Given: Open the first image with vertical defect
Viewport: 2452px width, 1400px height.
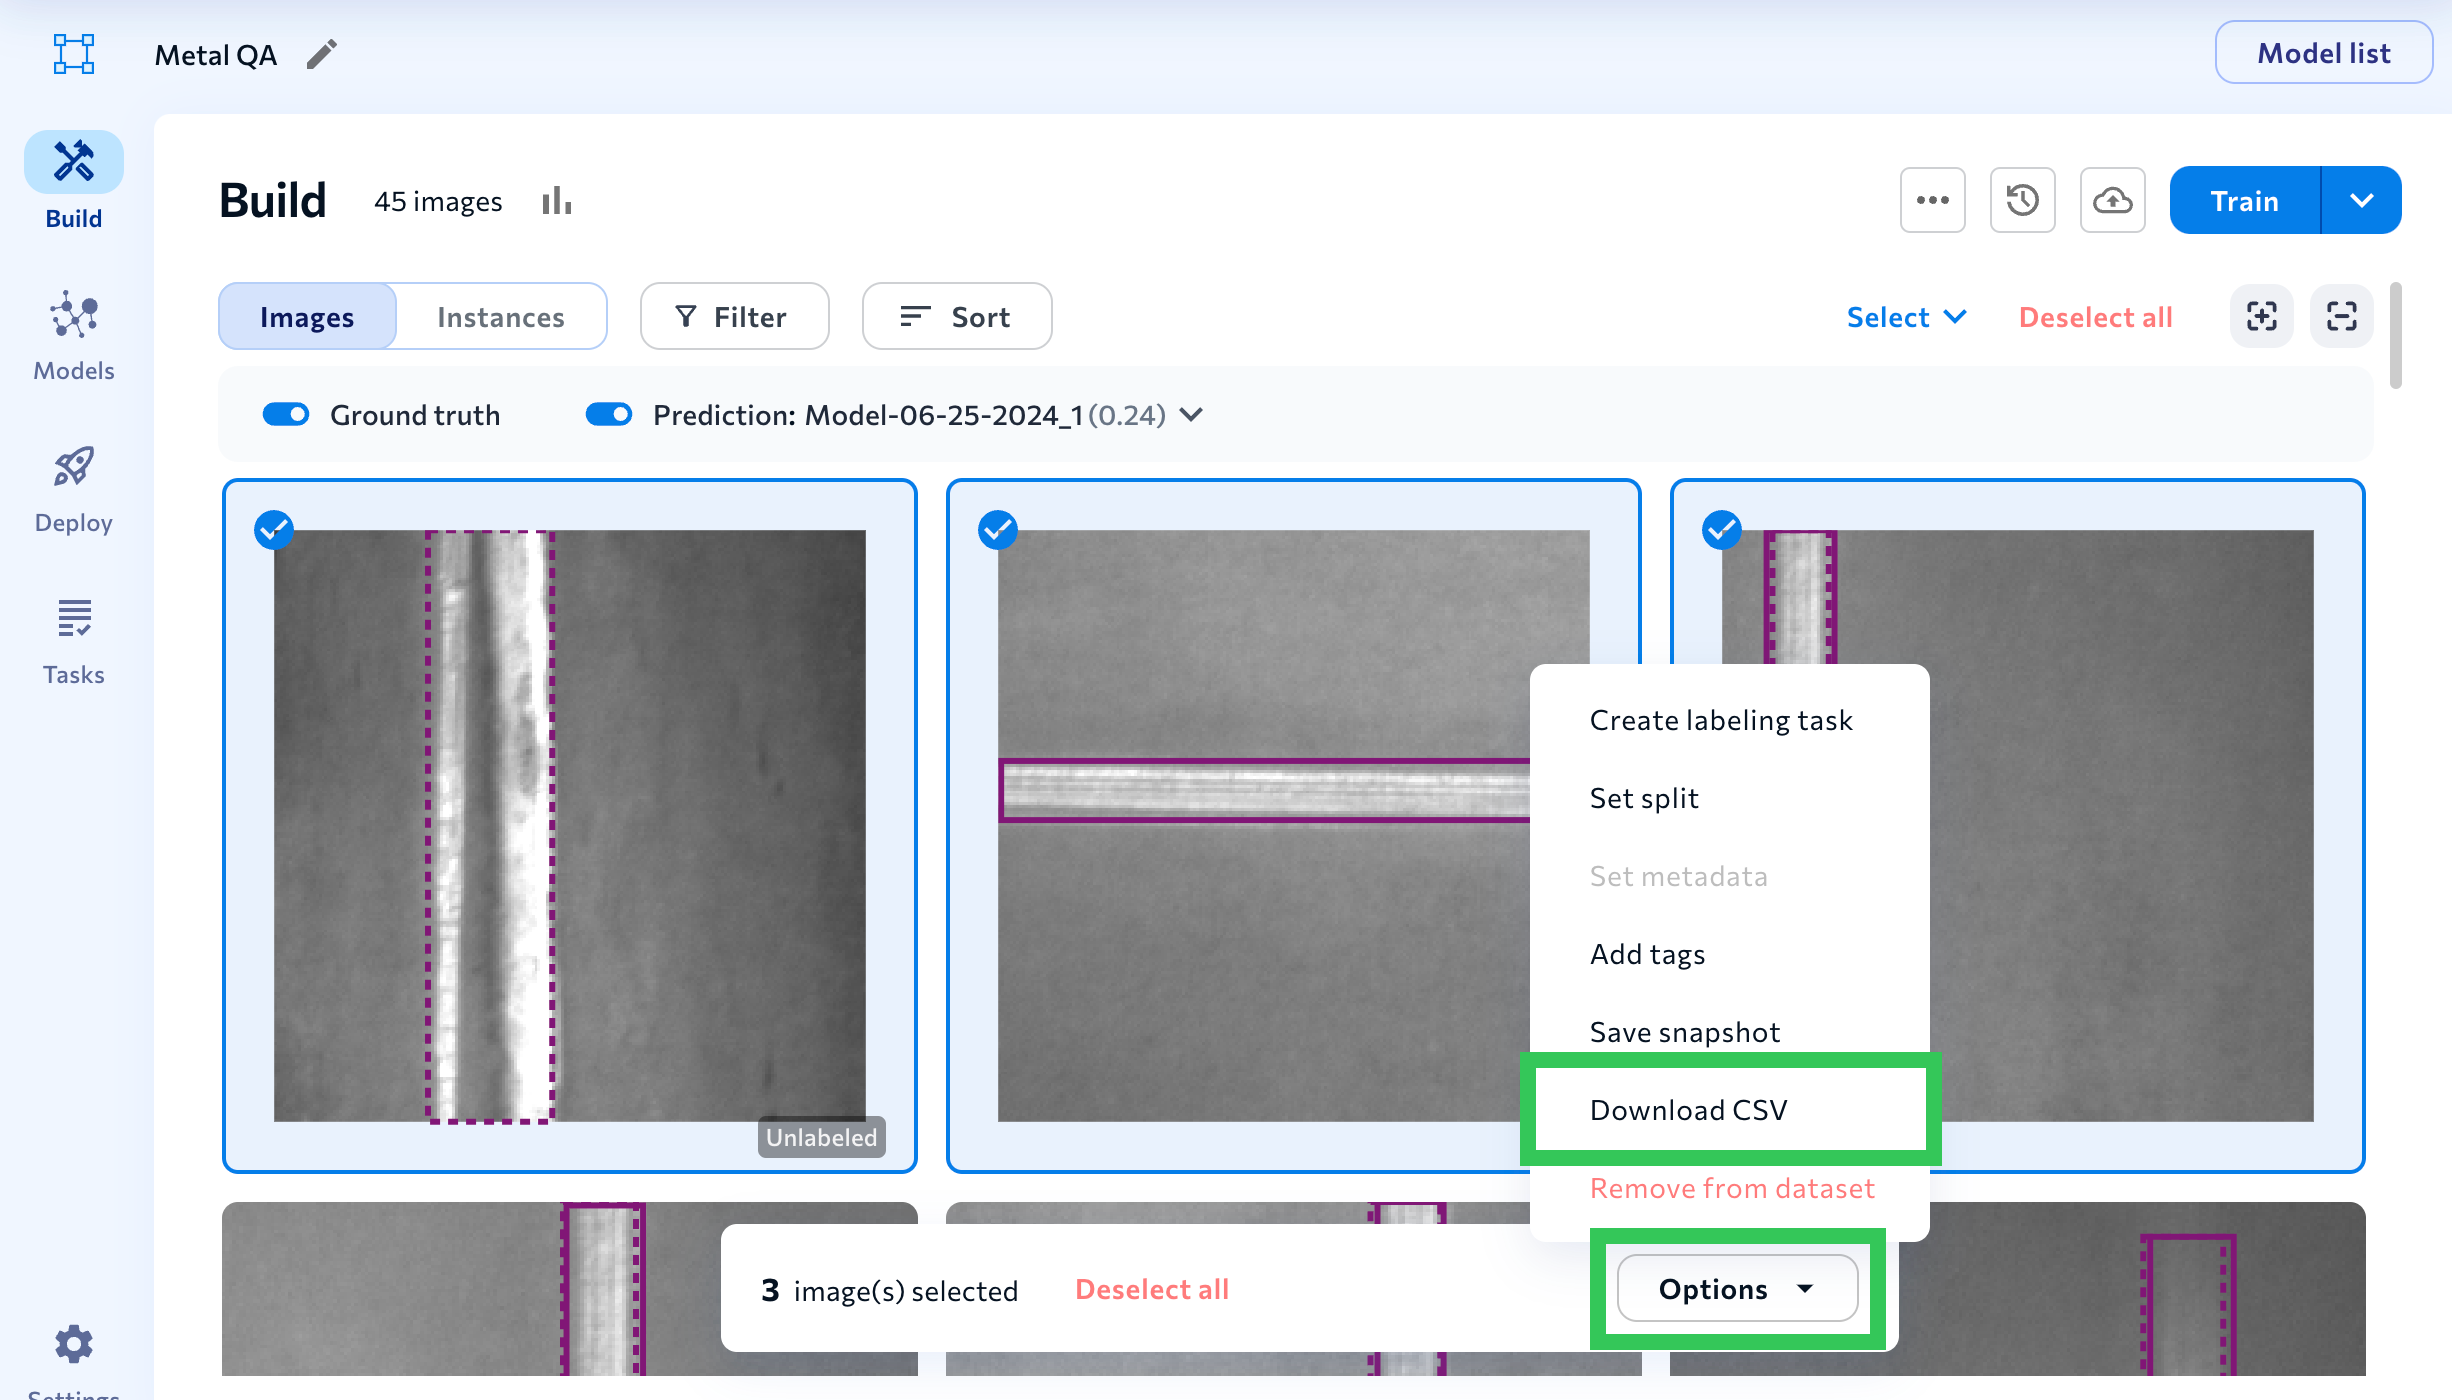Looking at the screenshot, I should tap(570, 826).
